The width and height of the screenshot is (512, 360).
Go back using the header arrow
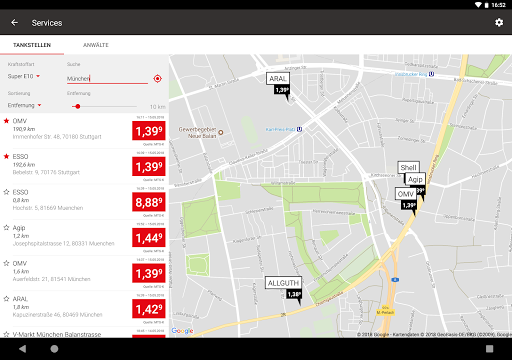pyautogui.click(x=14, y=22)
